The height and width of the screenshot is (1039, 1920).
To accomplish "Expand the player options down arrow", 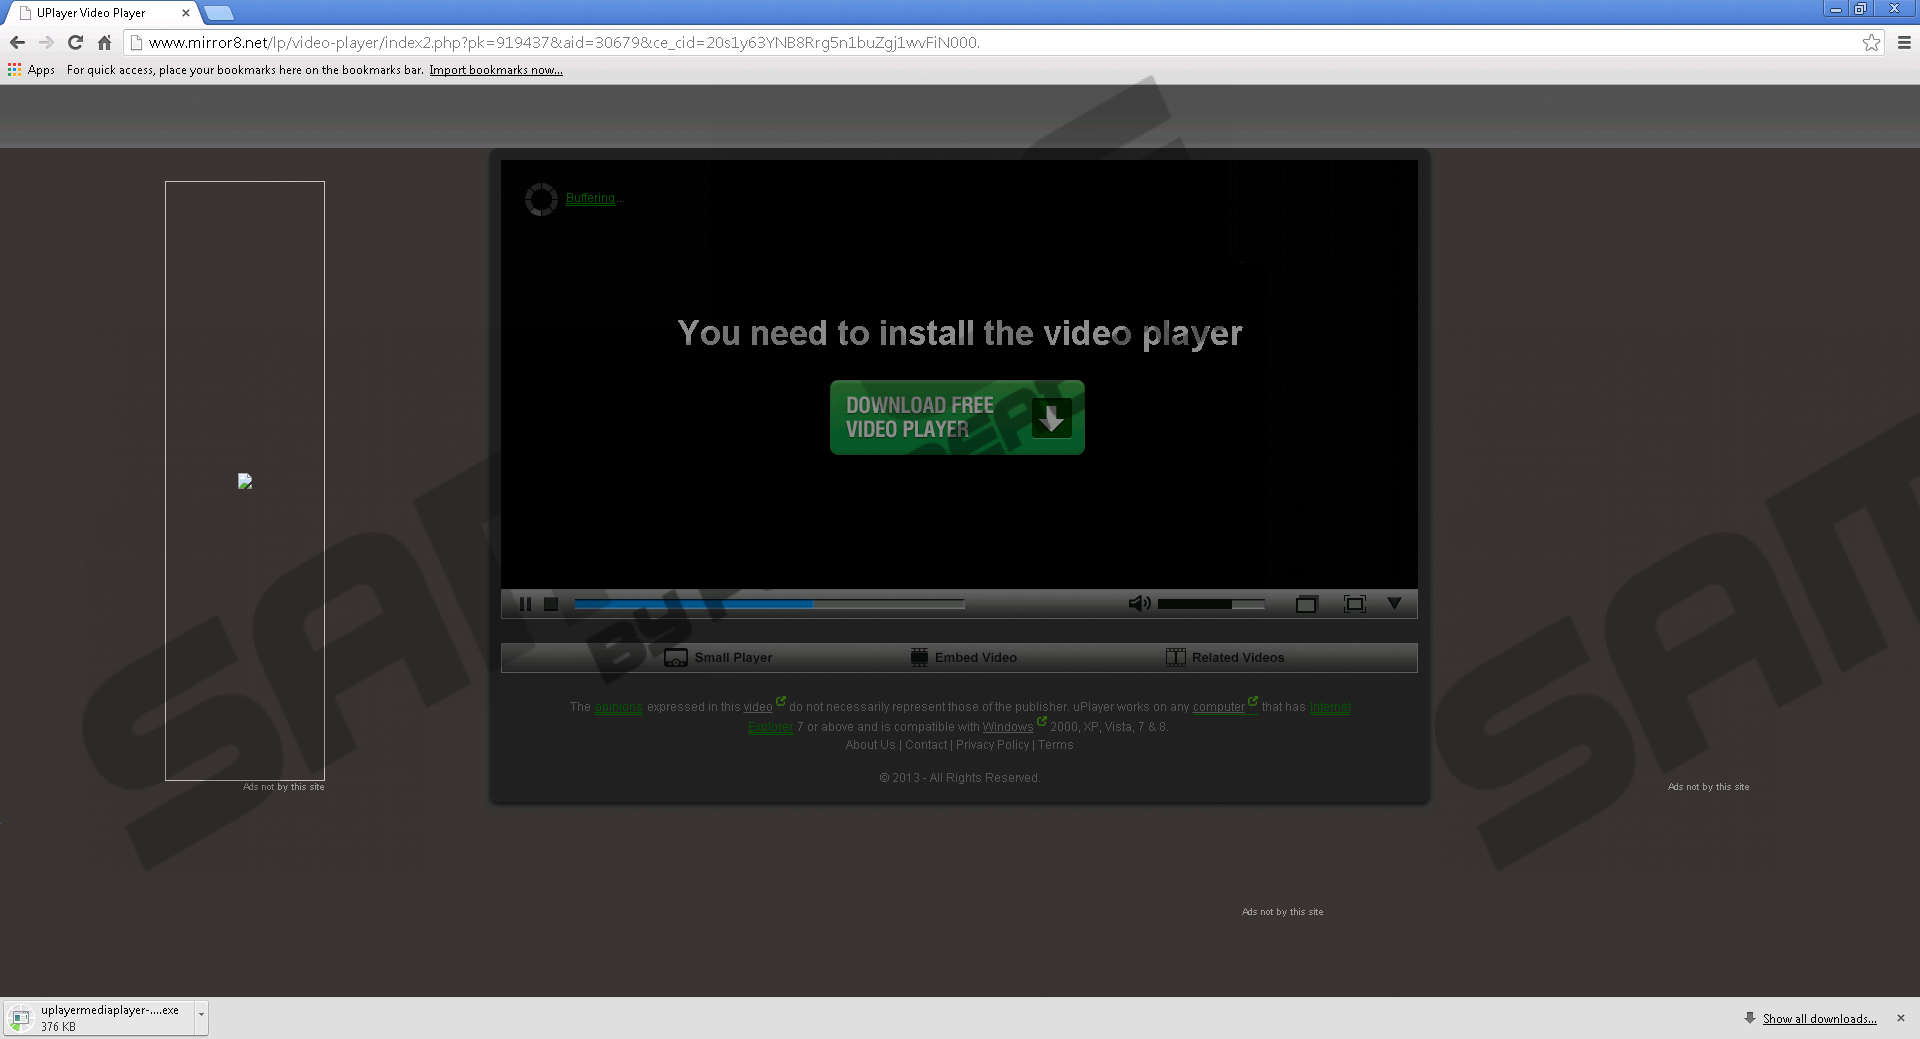I will pyautogui.click(x=1394, y=603).
